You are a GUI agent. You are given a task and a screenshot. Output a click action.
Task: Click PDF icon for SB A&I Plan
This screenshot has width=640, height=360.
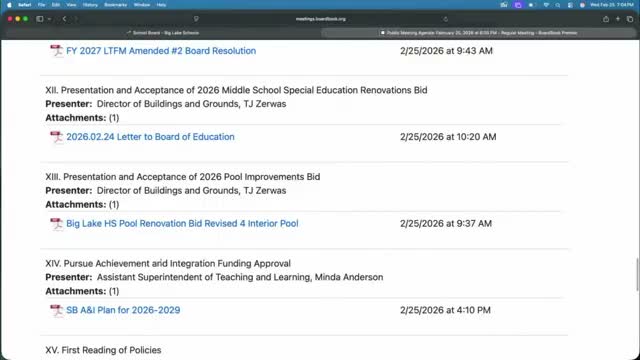(x=56, y=310)
